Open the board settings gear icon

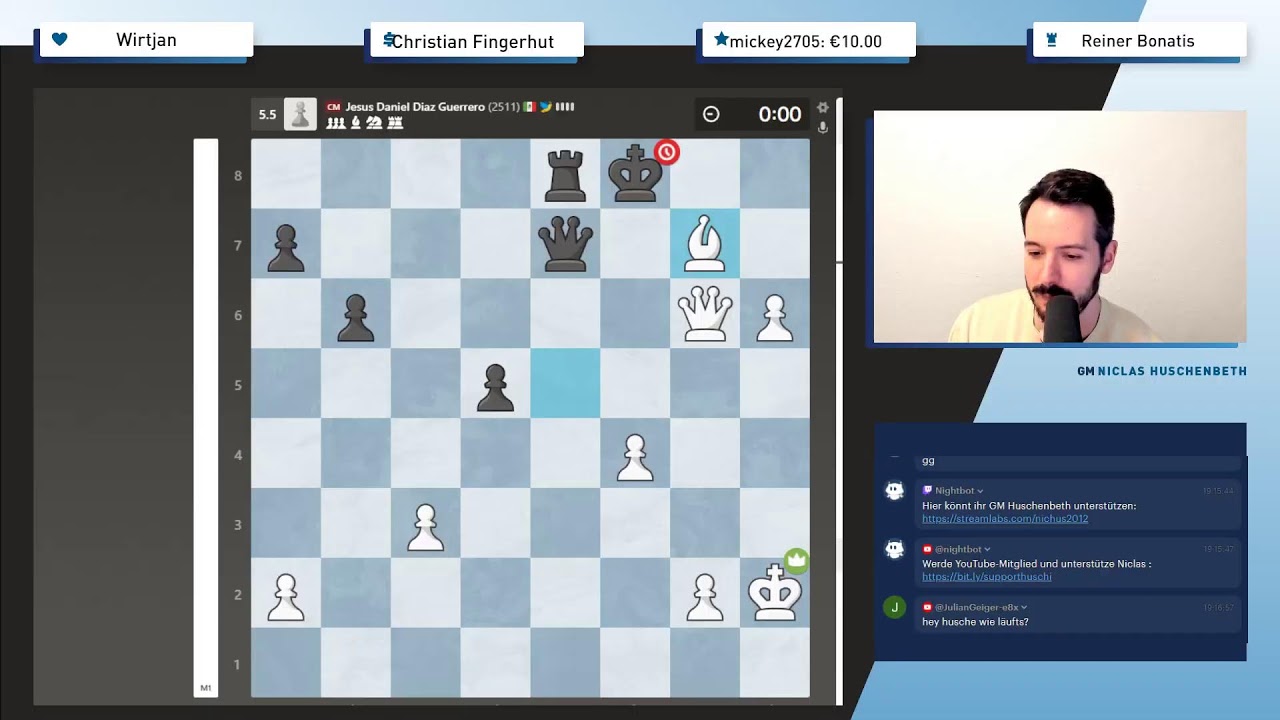point(822,107)
